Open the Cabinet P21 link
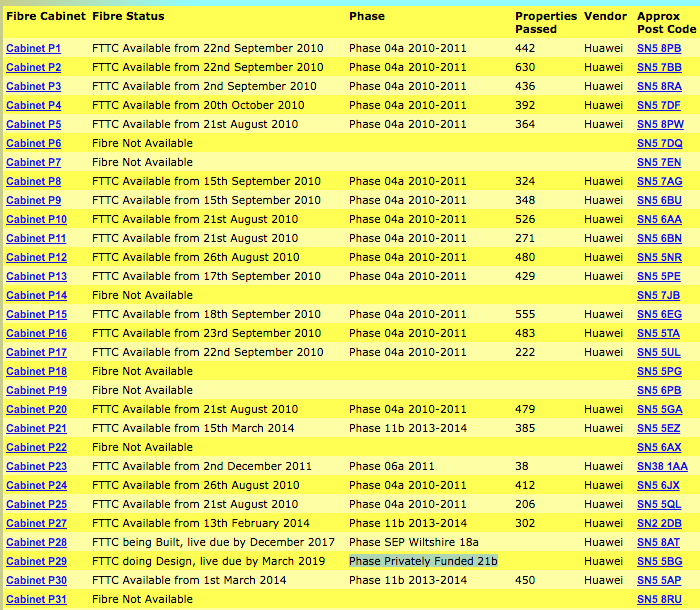Screen dimensions: 700x610 click(37, 428)
